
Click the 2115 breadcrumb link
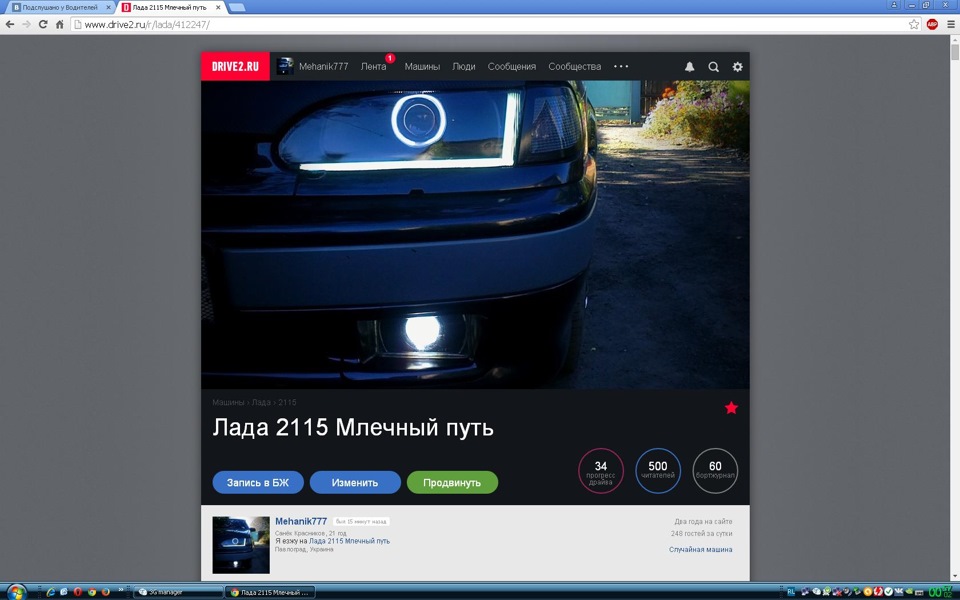click(287, 402)
